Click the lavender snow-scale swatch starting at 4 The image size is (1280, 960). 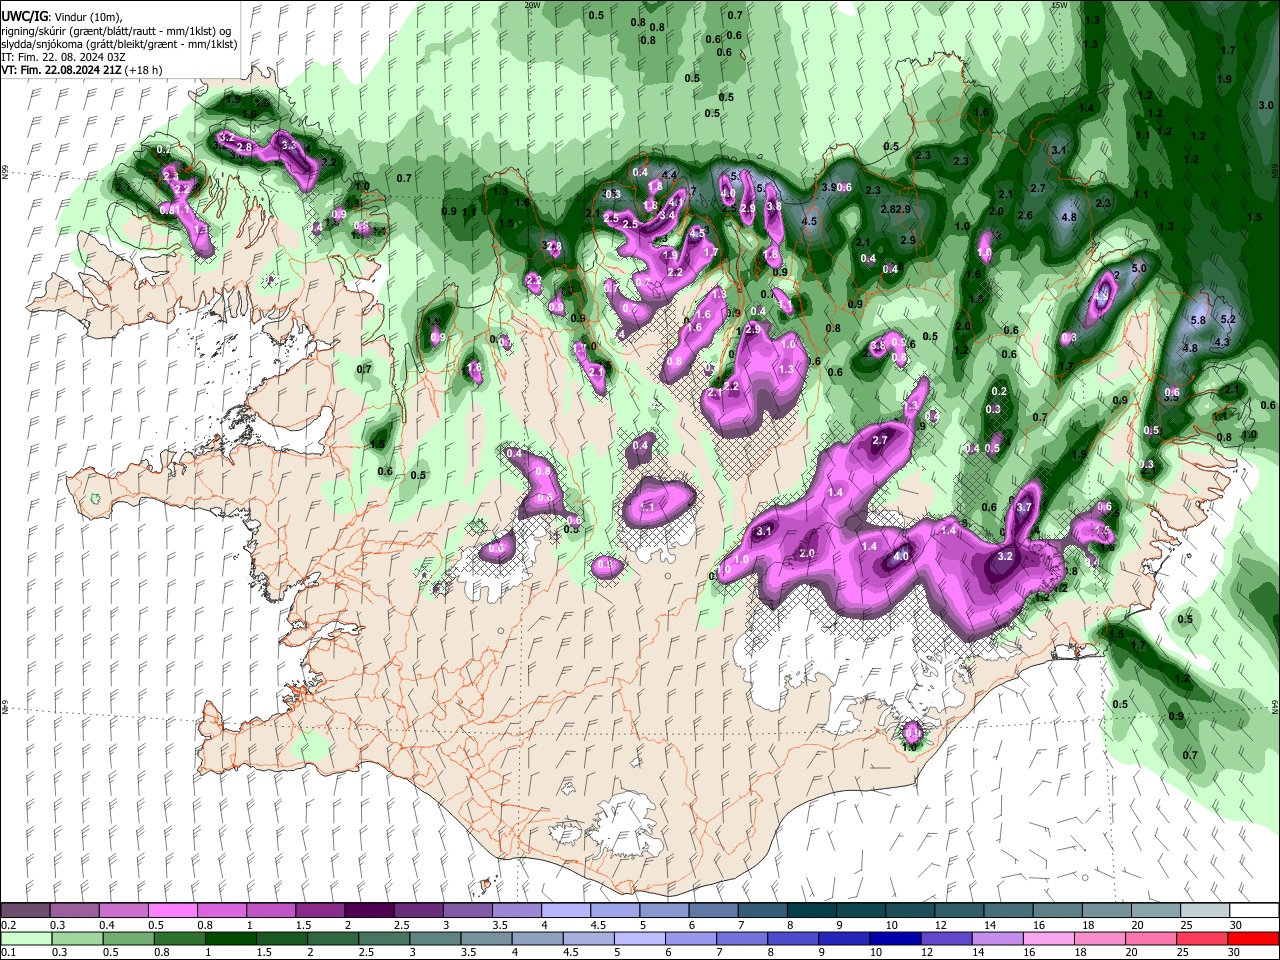click(x=566, y=910)
